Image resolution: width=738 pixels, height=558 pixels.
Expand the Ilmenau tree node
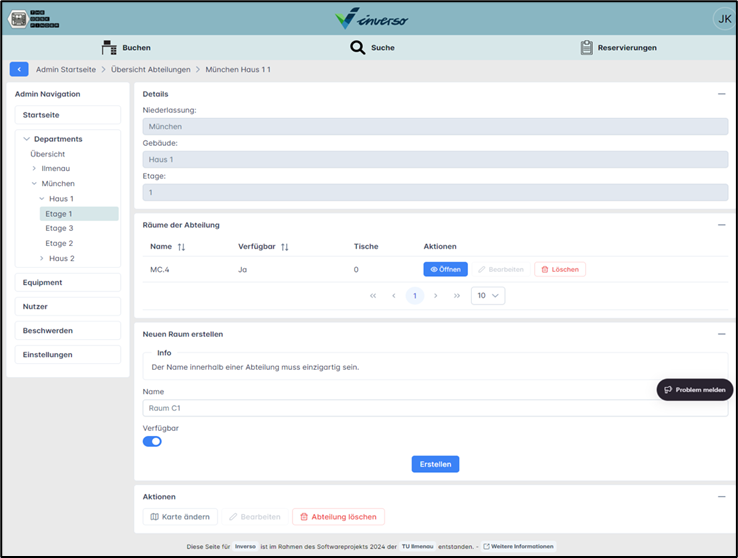point(34,168)
